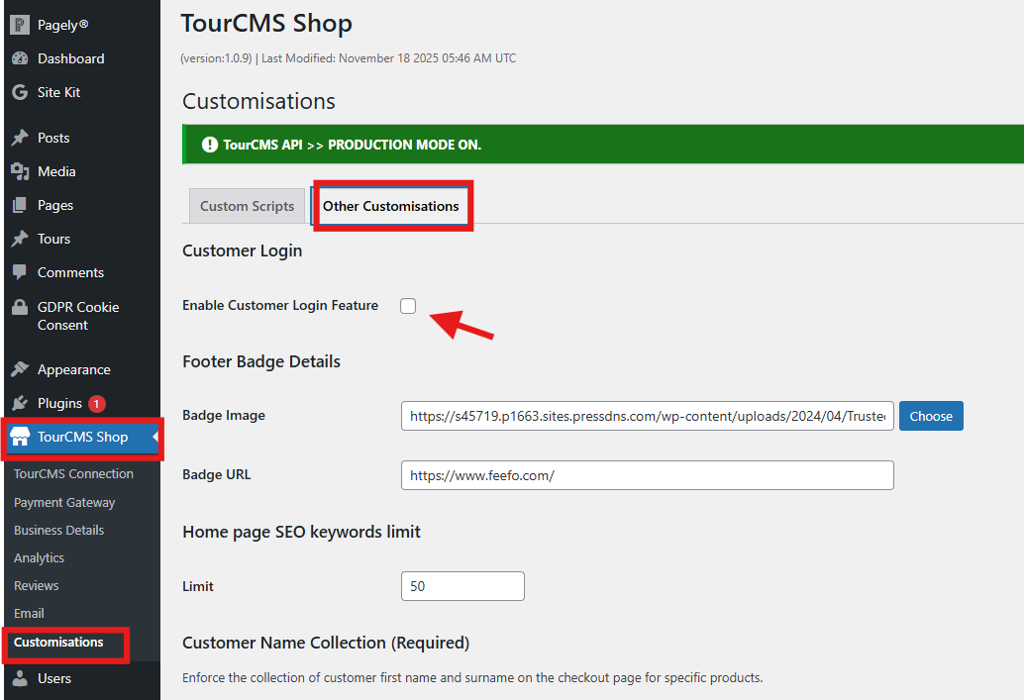The width and height of the screenshot is (1024, 700).
Task: Click the Media library icon
Action: (x=20, y=172)
